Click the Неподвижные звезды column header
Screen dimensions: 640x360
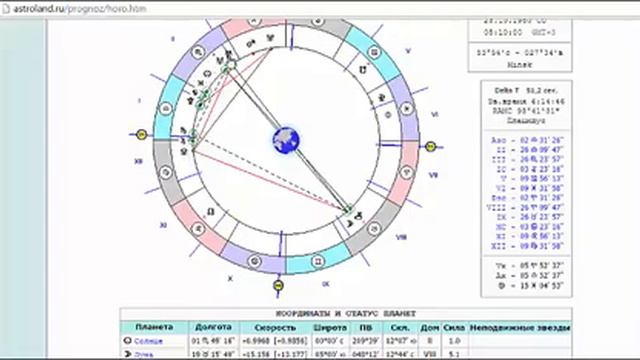click(520, 327)
